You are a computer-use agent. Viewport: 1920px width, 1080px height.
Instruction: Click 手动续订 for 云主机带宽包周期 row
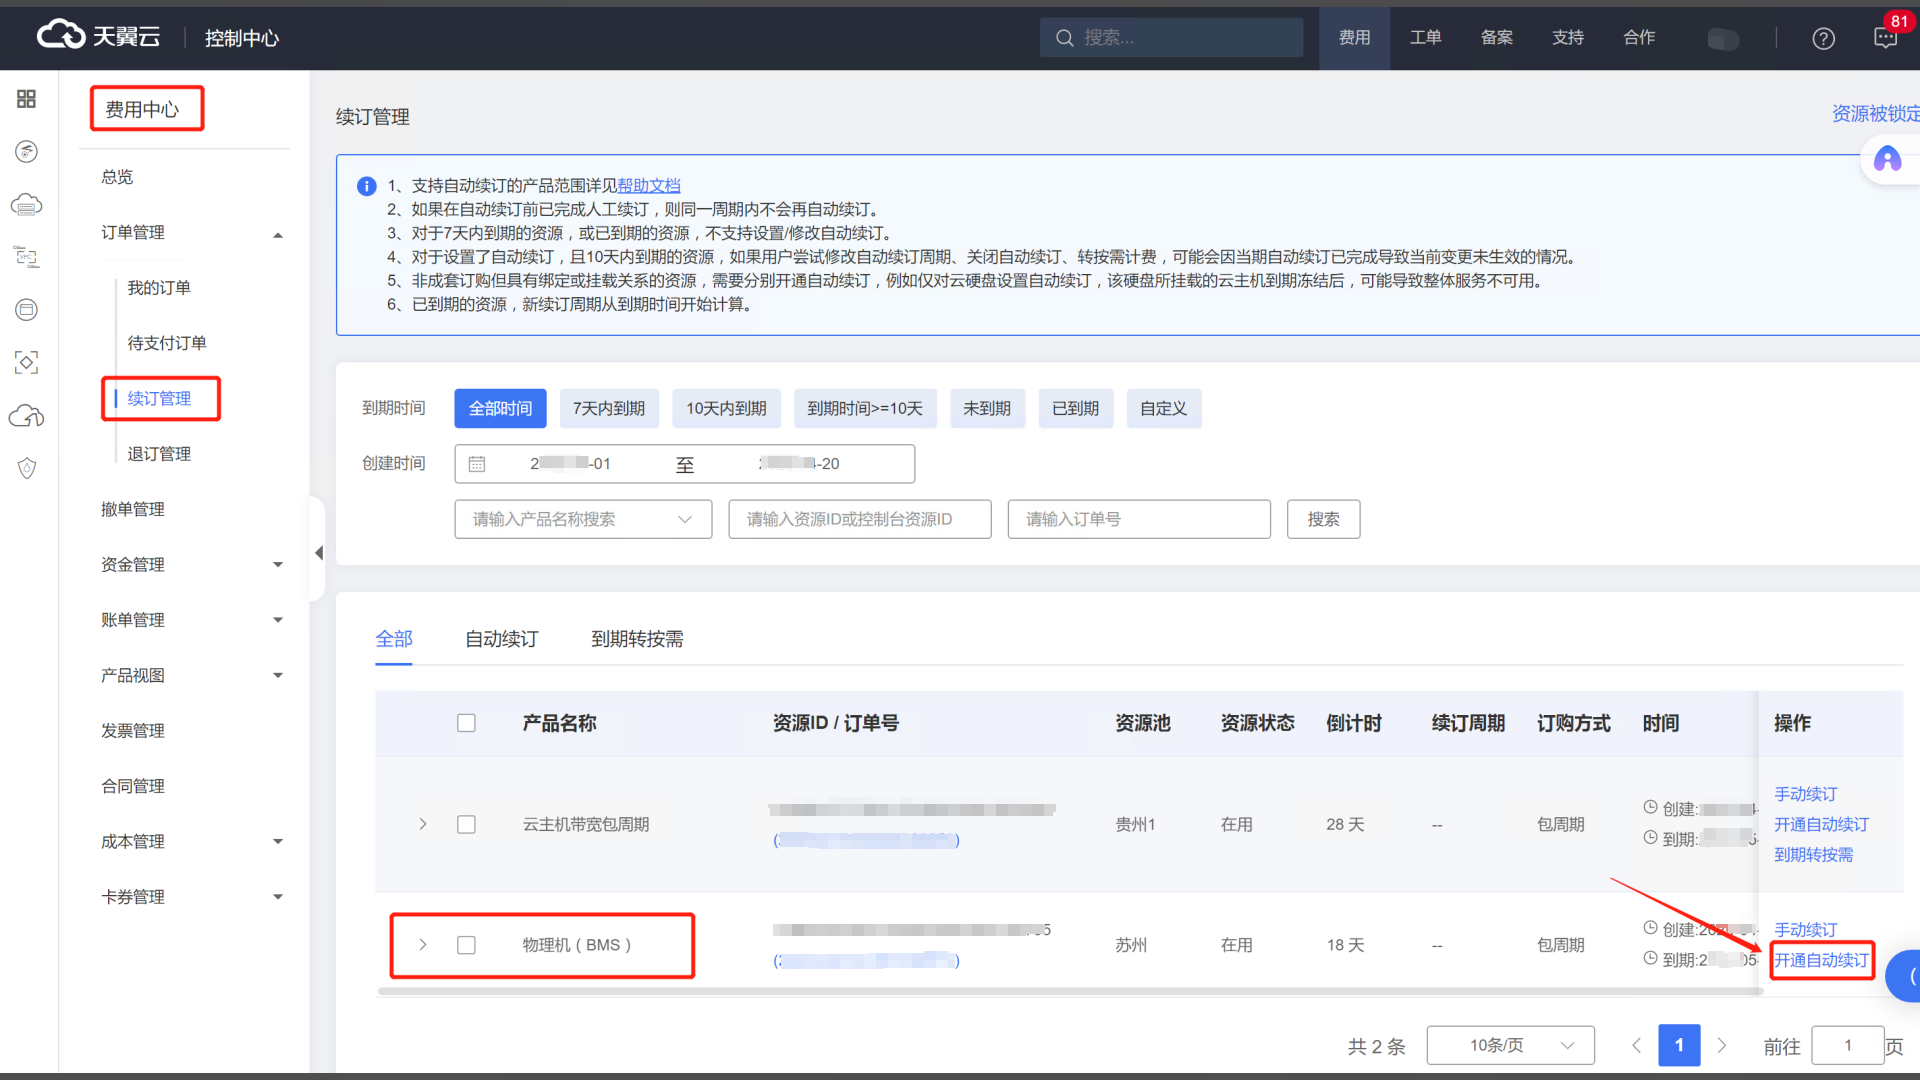tap(1805, 794)
